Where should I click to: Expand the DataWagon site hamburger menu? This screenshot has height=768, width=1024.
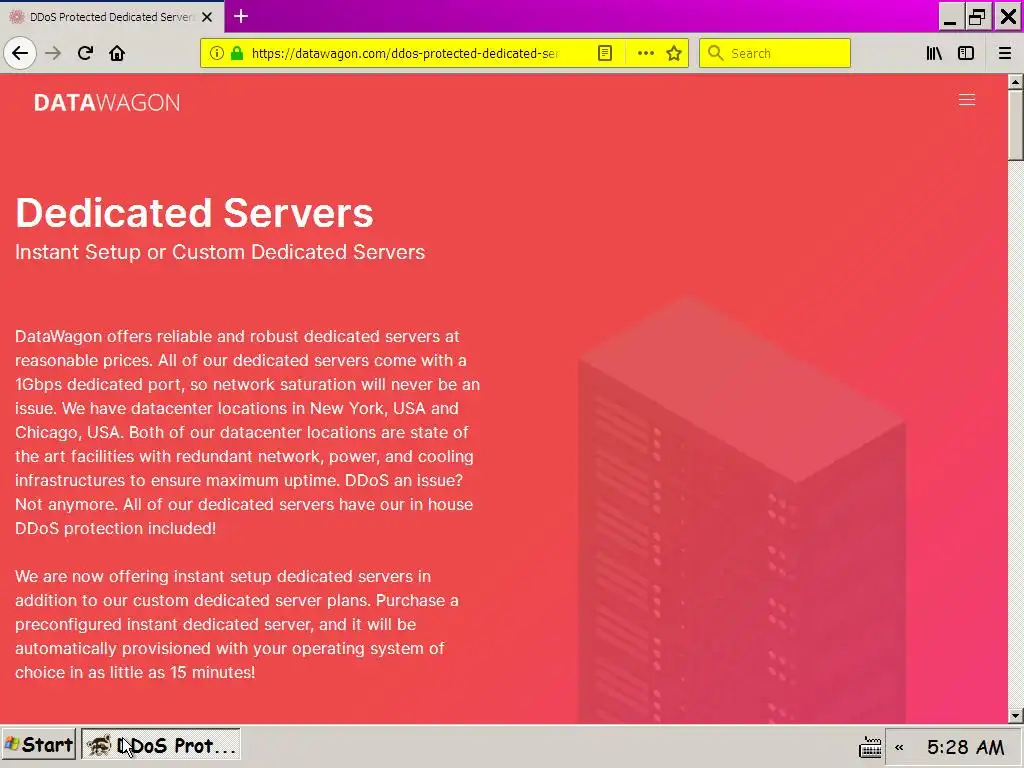[967, 99]
